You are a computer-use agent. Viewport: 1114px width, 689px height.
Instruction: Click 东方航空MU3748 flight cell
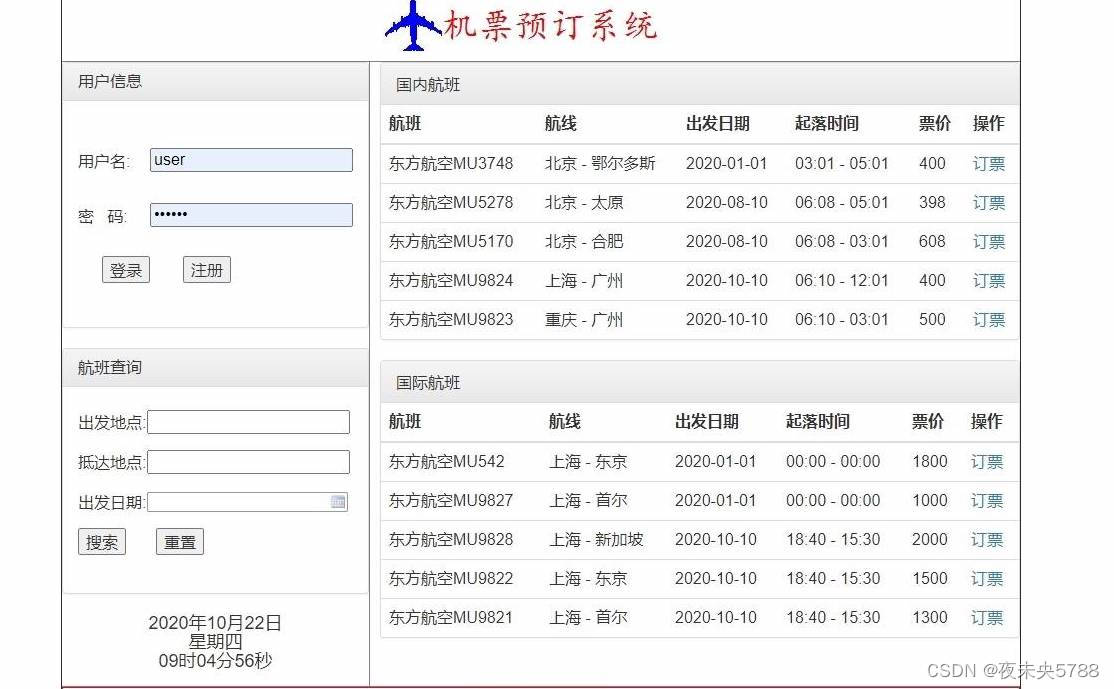450,163
